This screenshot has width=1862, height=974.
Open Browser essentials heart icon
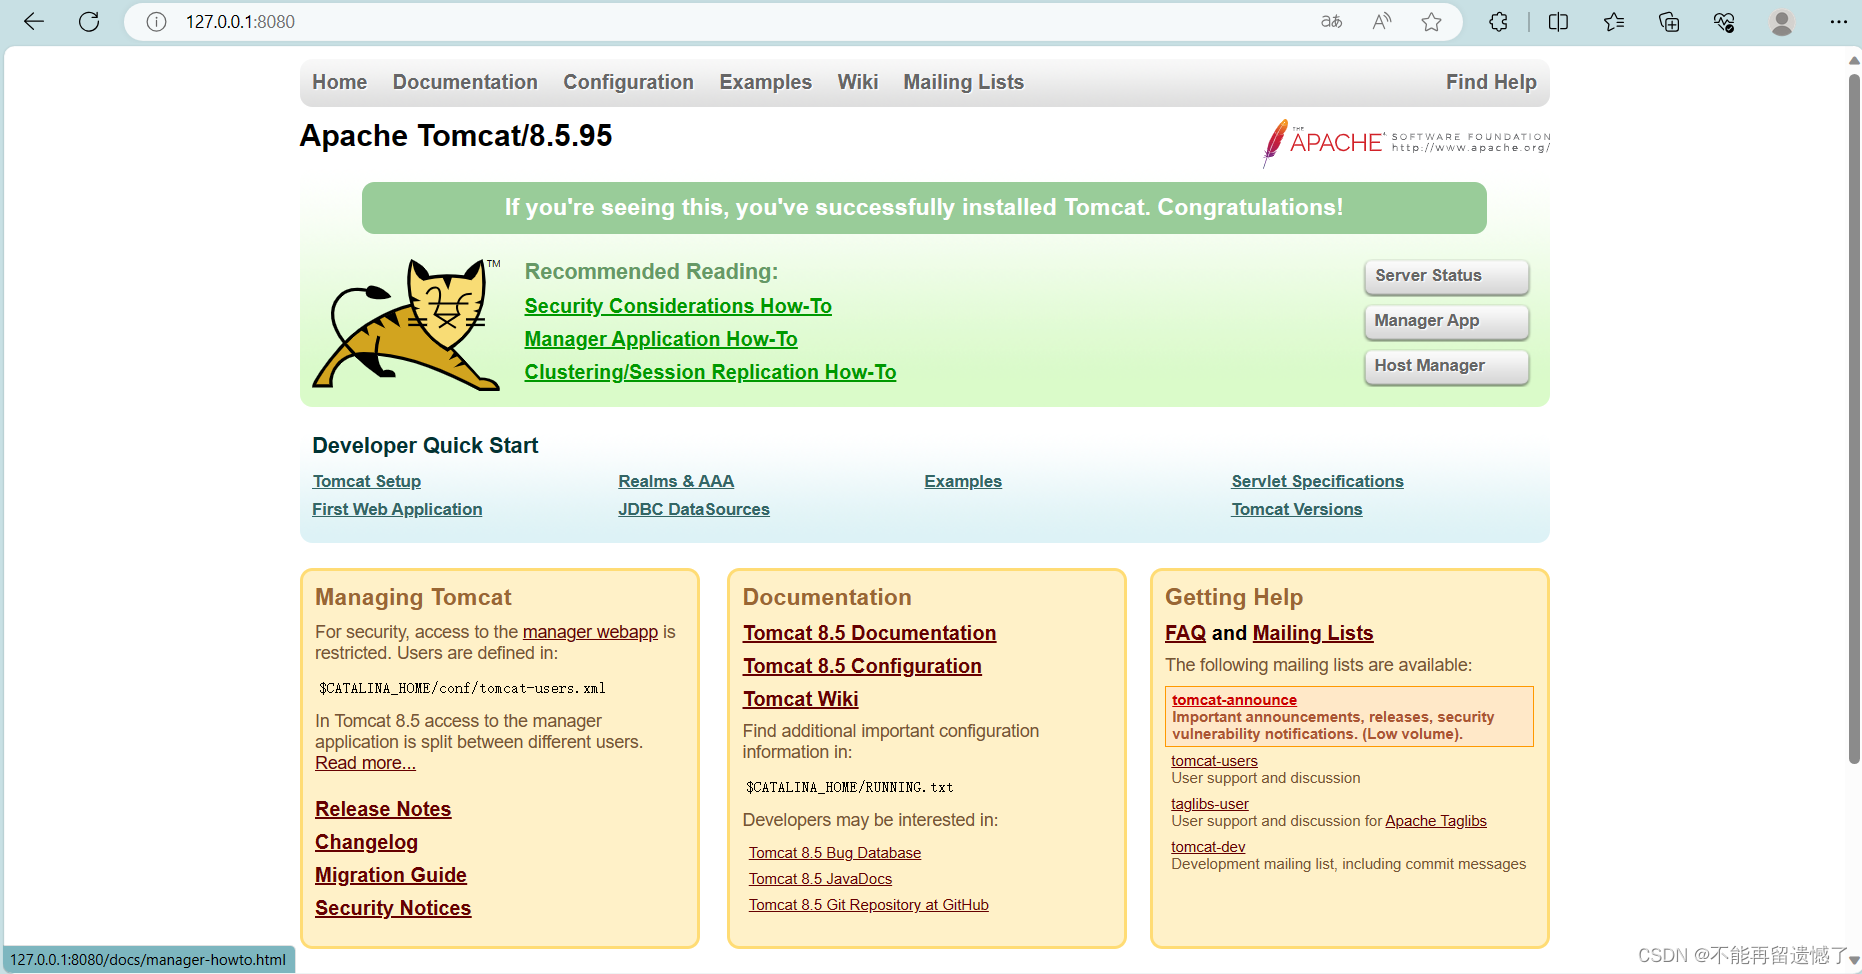pos(1724,22)
